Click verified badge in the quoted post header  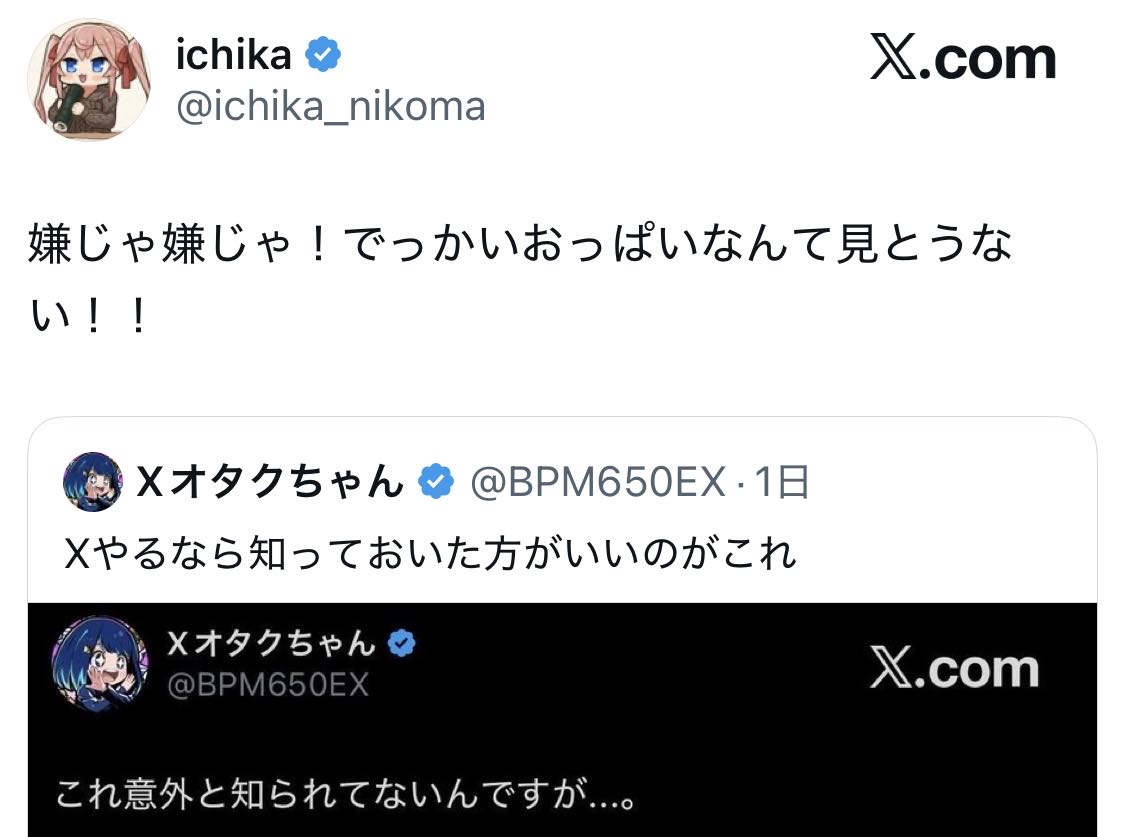click(x=434, y=482)
